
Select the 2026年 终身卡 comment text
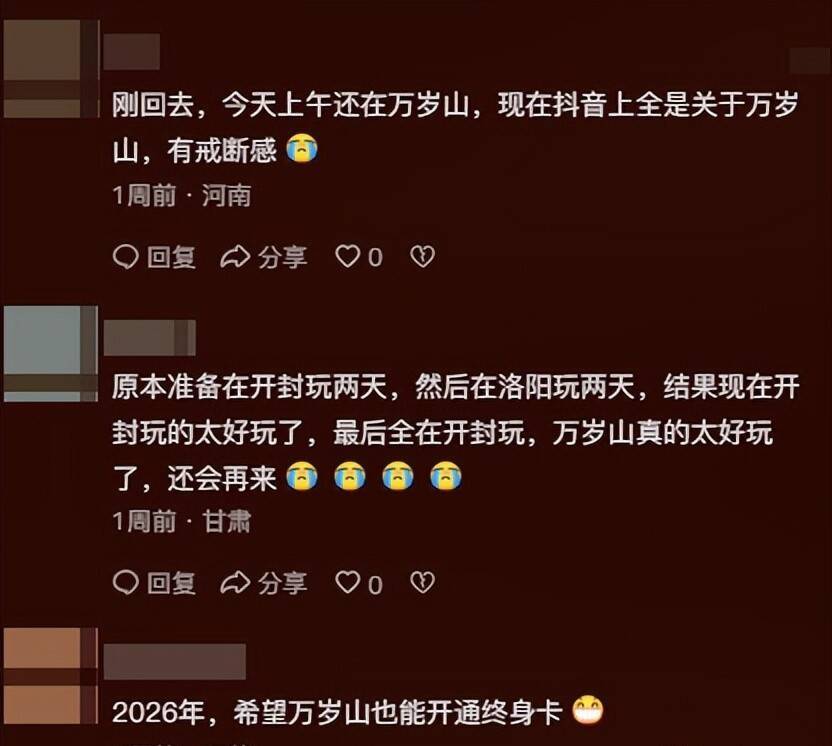[x=358, y=712]
